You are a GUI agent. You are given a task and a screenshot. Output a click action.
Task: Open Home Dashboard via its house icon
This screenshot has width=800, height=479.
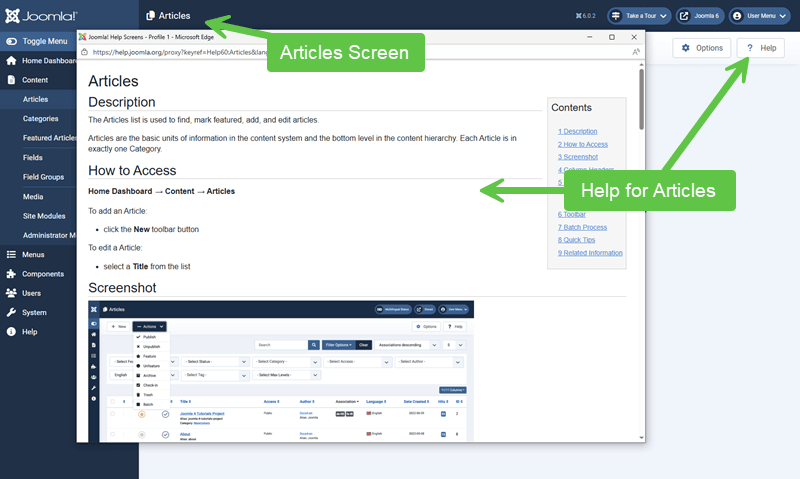(x=11, y=61)
